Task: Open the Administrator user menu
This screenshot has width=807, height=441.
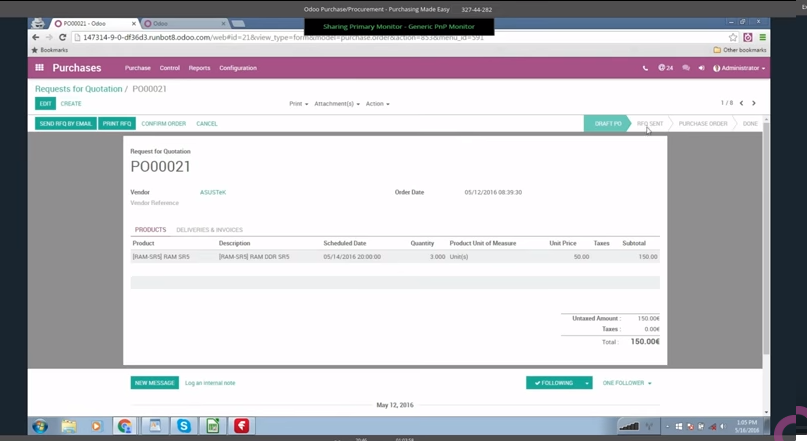Action: pos(740,68)
